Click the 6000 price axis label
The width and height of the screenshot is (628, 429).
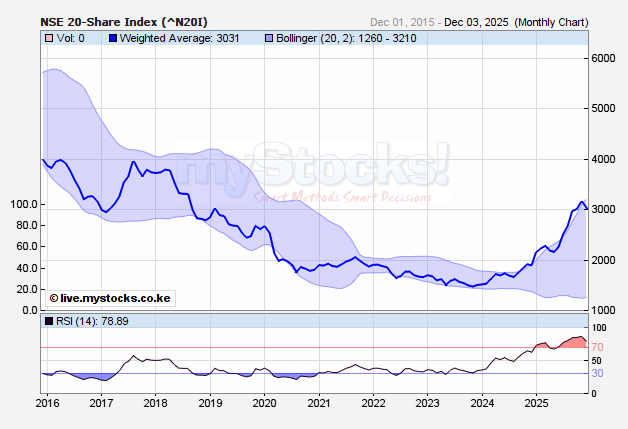tap(603, 58)
